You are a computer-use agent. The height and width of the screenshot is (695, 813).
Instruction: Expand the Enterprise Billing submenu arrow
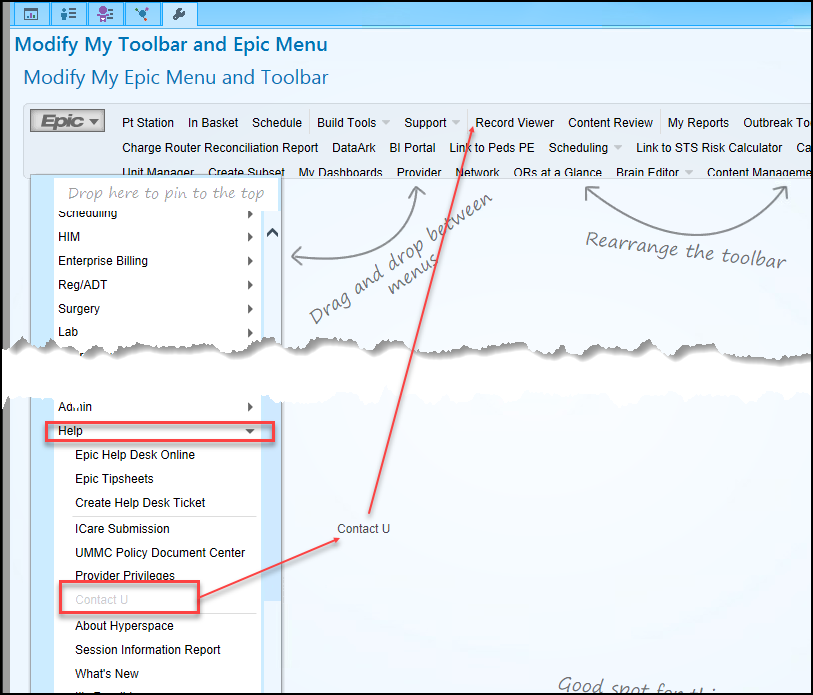click(x=250, y=261)
